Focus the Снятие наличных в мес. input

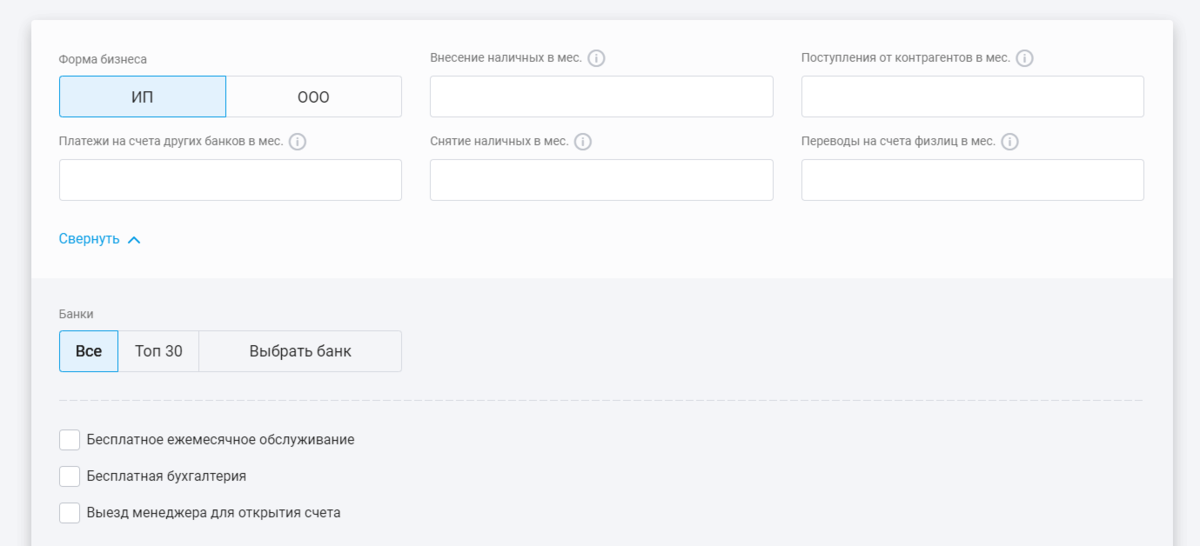pyautogui.click(x=601, y=180)
